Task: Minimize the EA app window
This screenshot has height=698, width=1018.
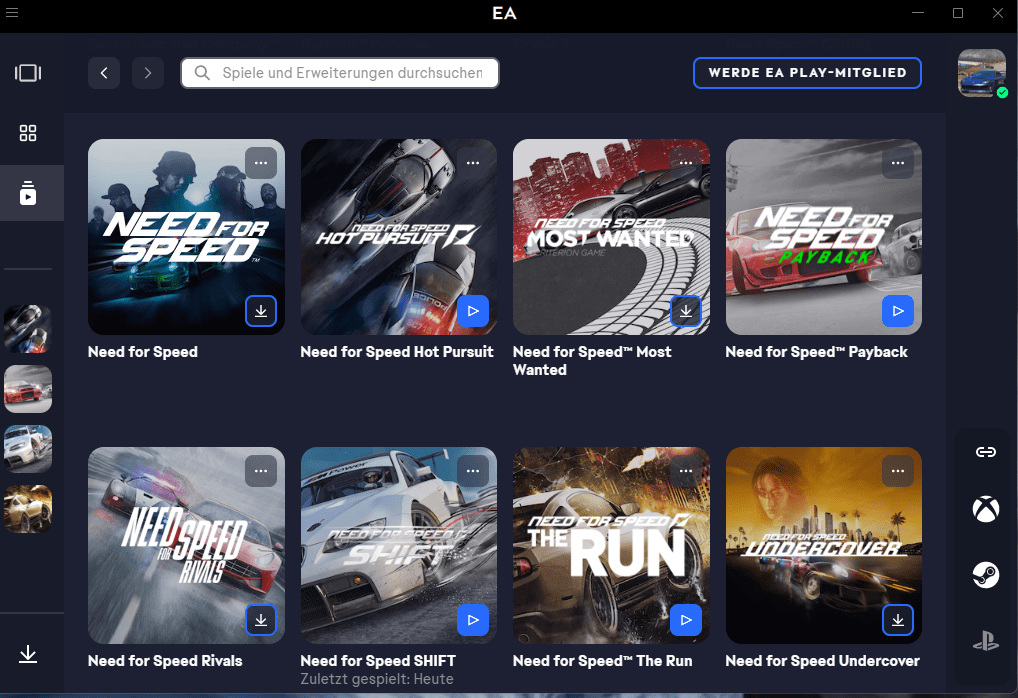Action: [x=917, y=12]
